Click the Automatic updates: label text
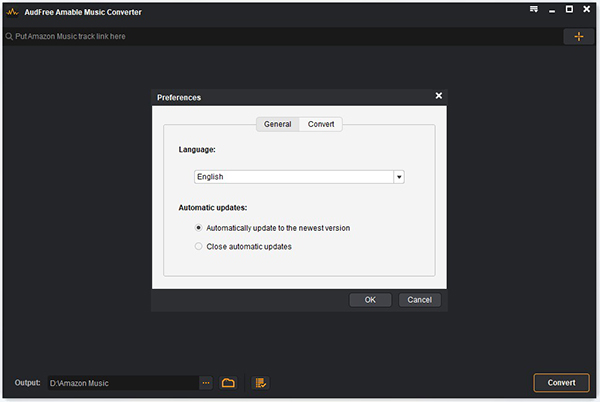 pos(213,208)
